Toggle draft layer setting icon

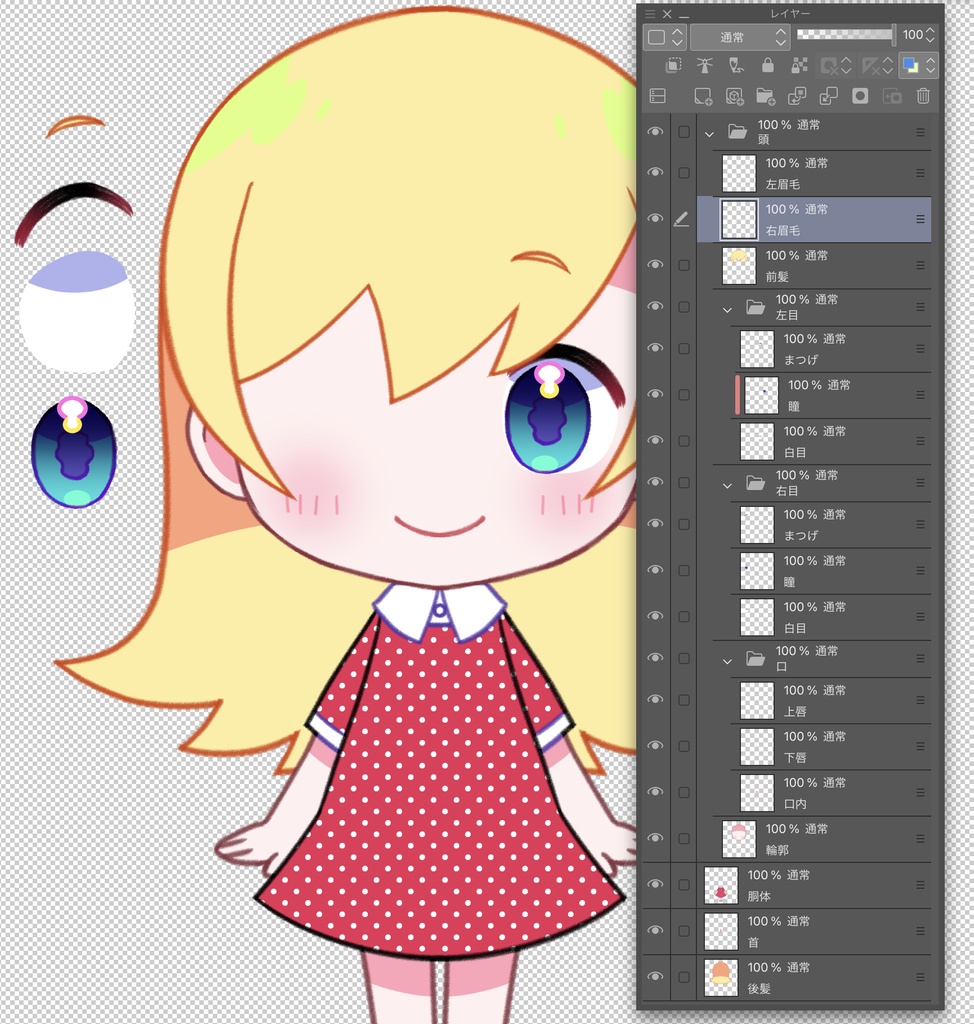click(735, 65)
